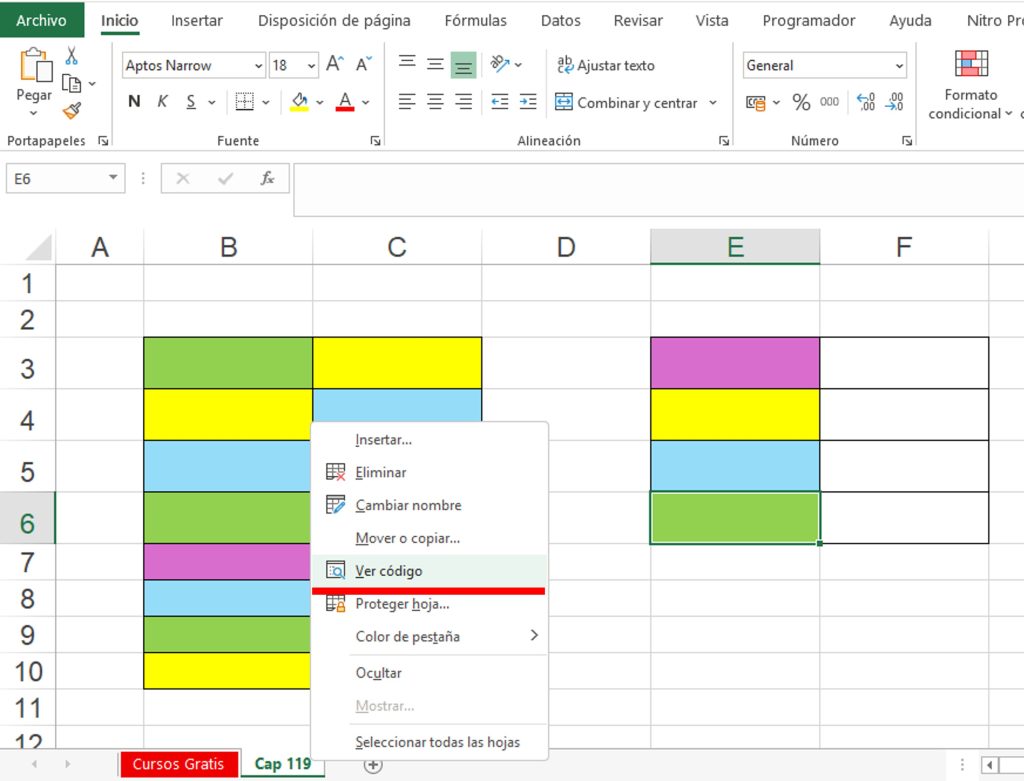1024x781 pixels.
Task: Click the Increase Indent icon
Action: [528, 102]
